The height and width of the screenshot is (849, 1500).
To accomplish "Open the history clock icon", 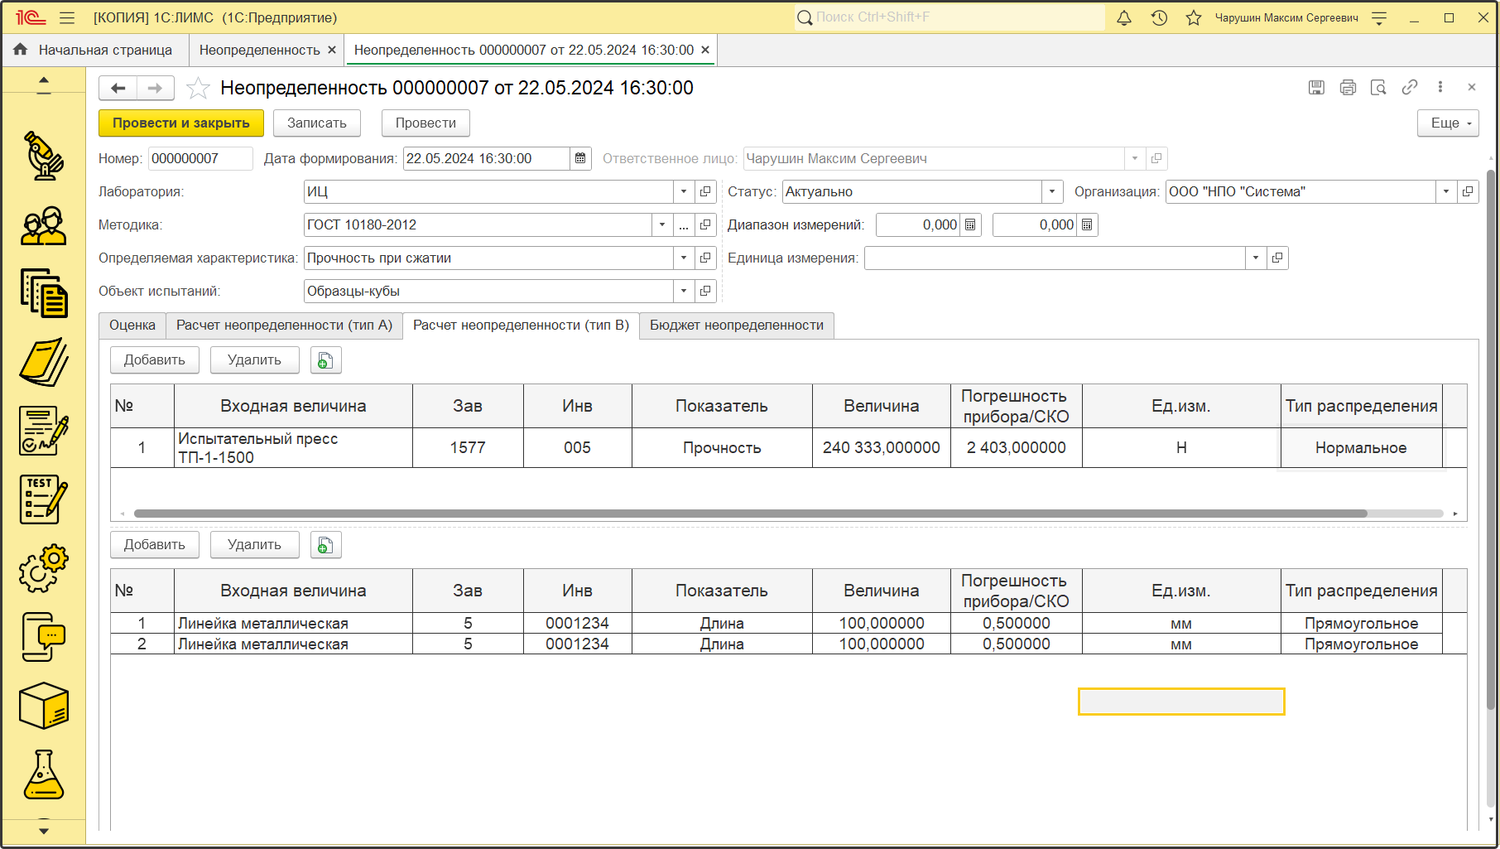I will click(1159, 18).
